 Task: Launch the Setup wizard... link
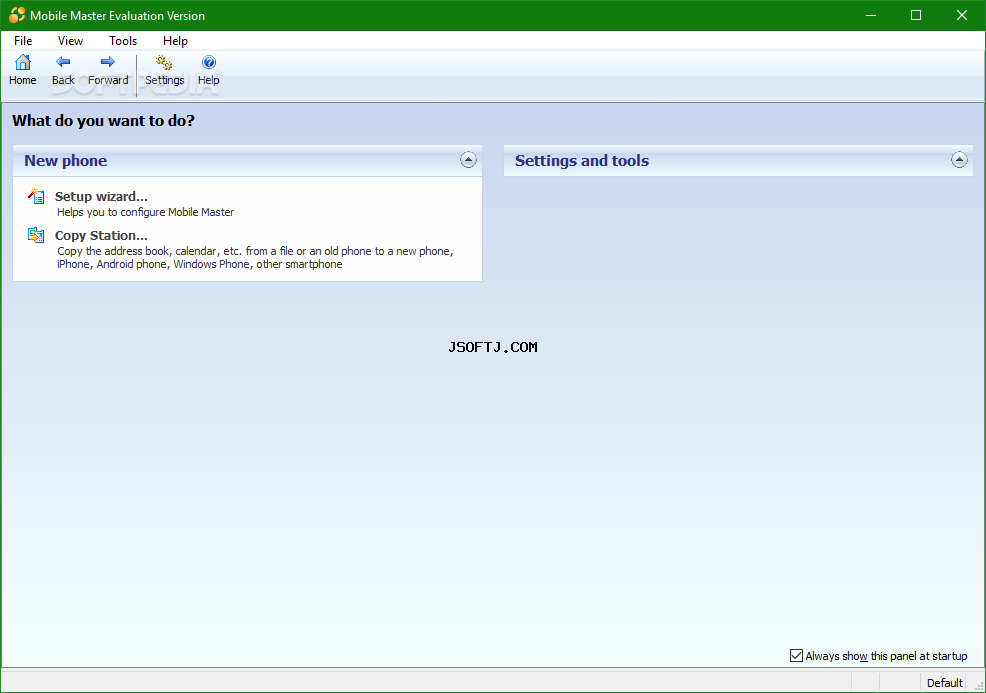[x=101, y=196]
